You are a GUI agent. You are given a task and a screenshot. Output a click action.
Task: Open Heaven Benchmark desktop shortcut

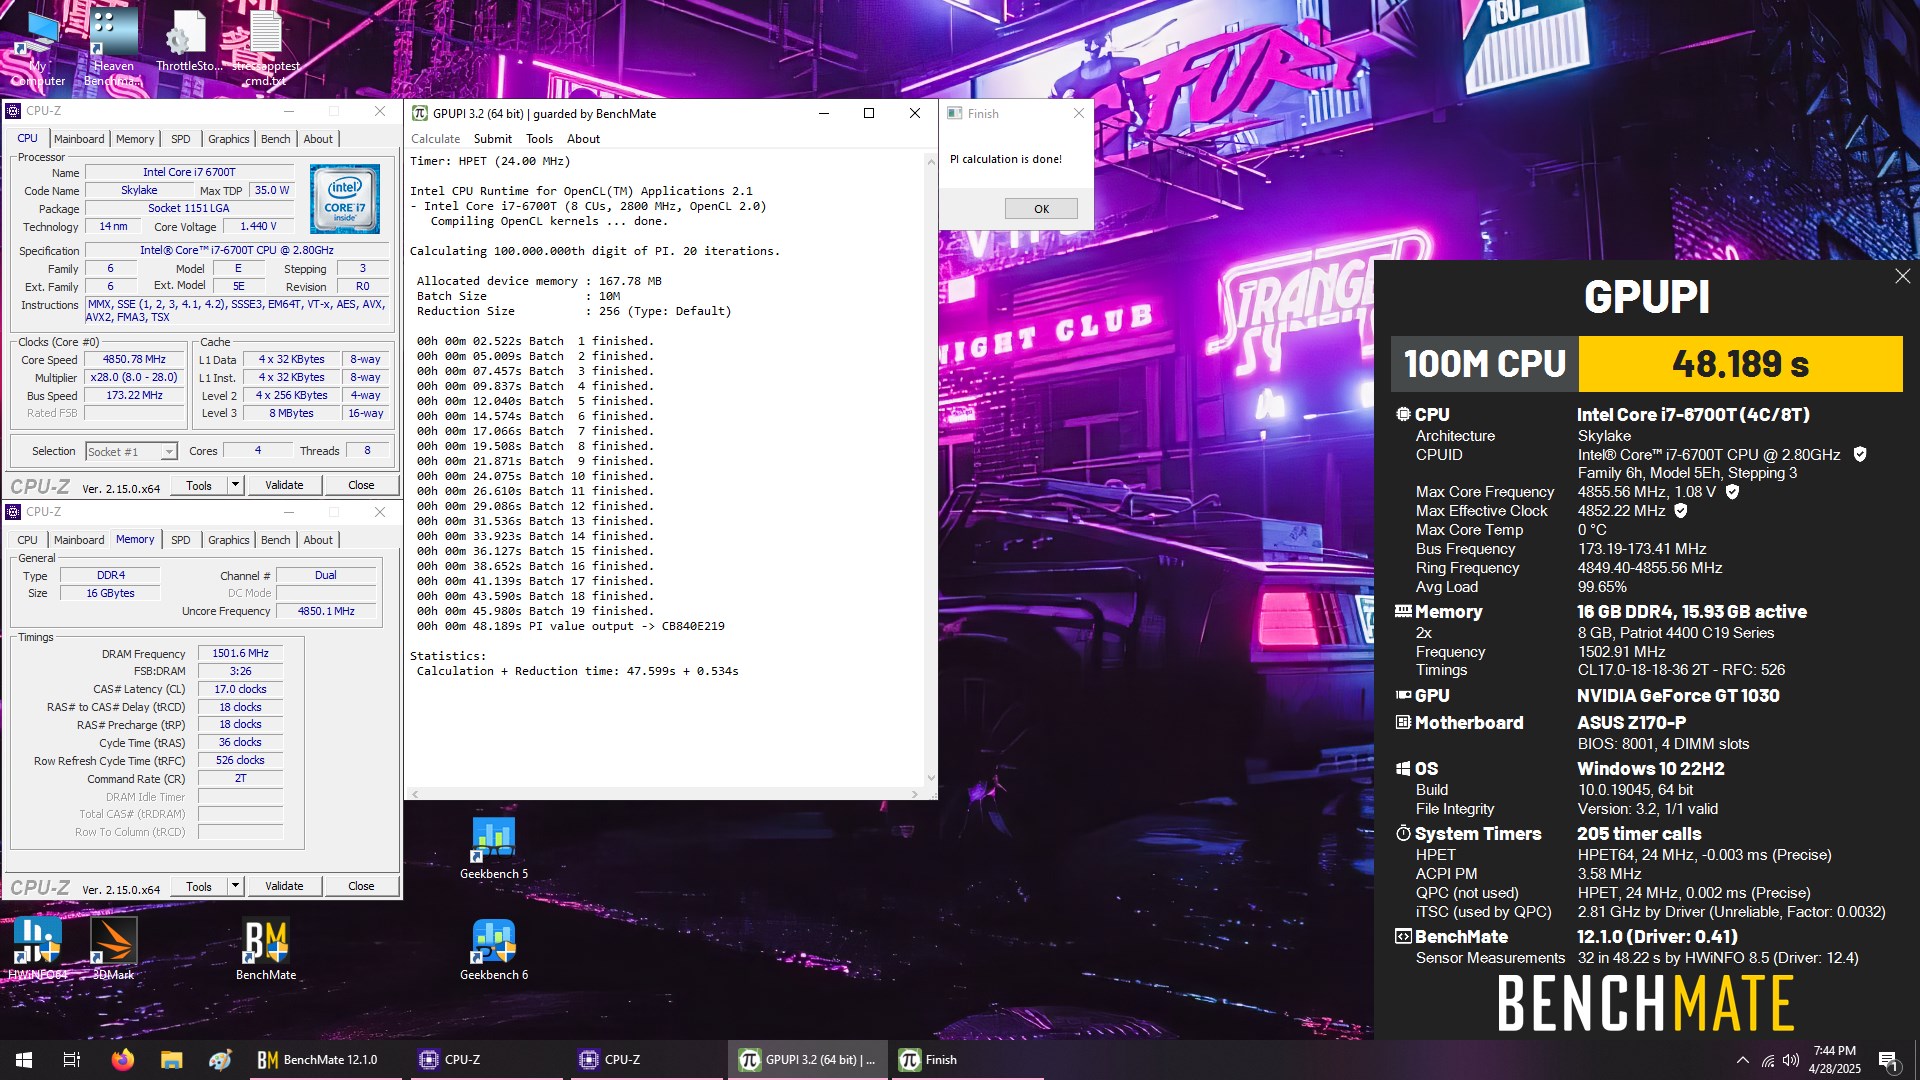pyautogui.click(x=113, y=48)
